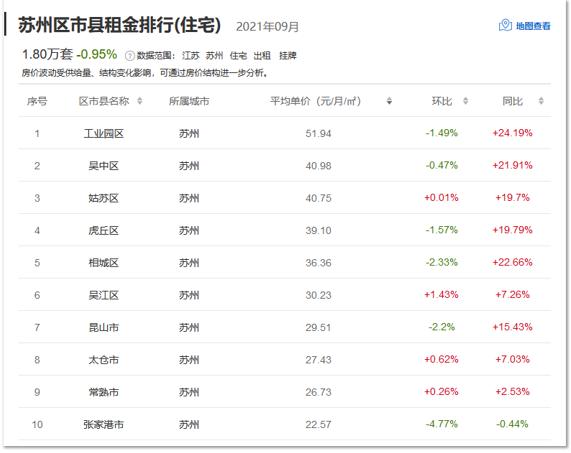The width and height of the screenshot is (571, 453).
Task: Click 同比 value +22.66%
Action: pos(512,262)
